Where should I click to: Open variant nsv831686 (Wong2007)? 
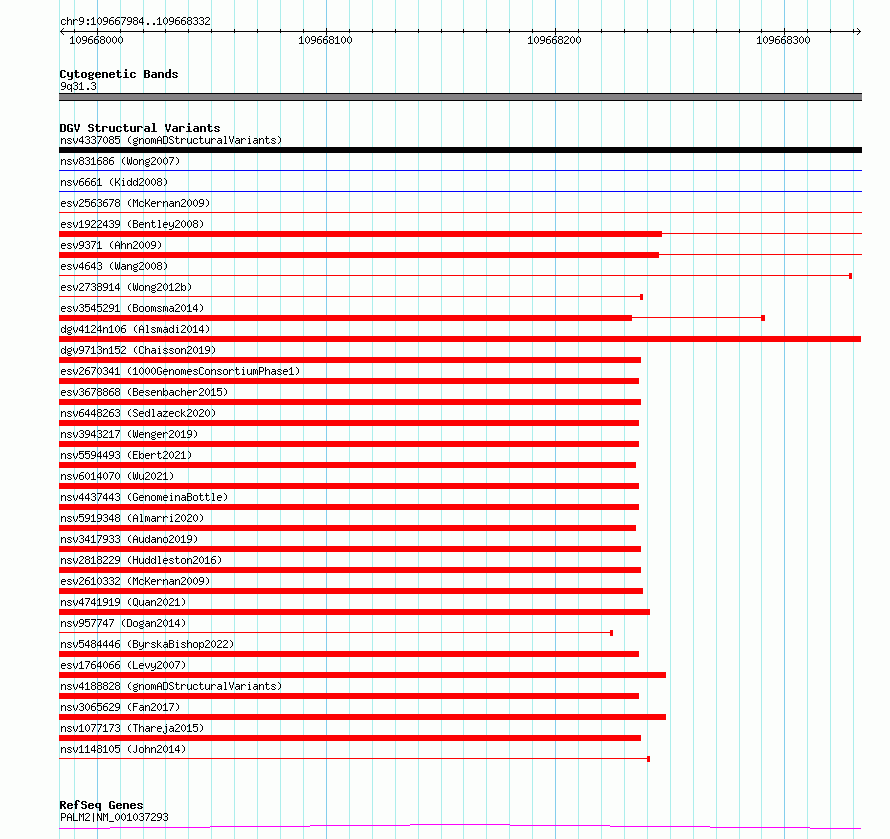click(x=120, y=161)
